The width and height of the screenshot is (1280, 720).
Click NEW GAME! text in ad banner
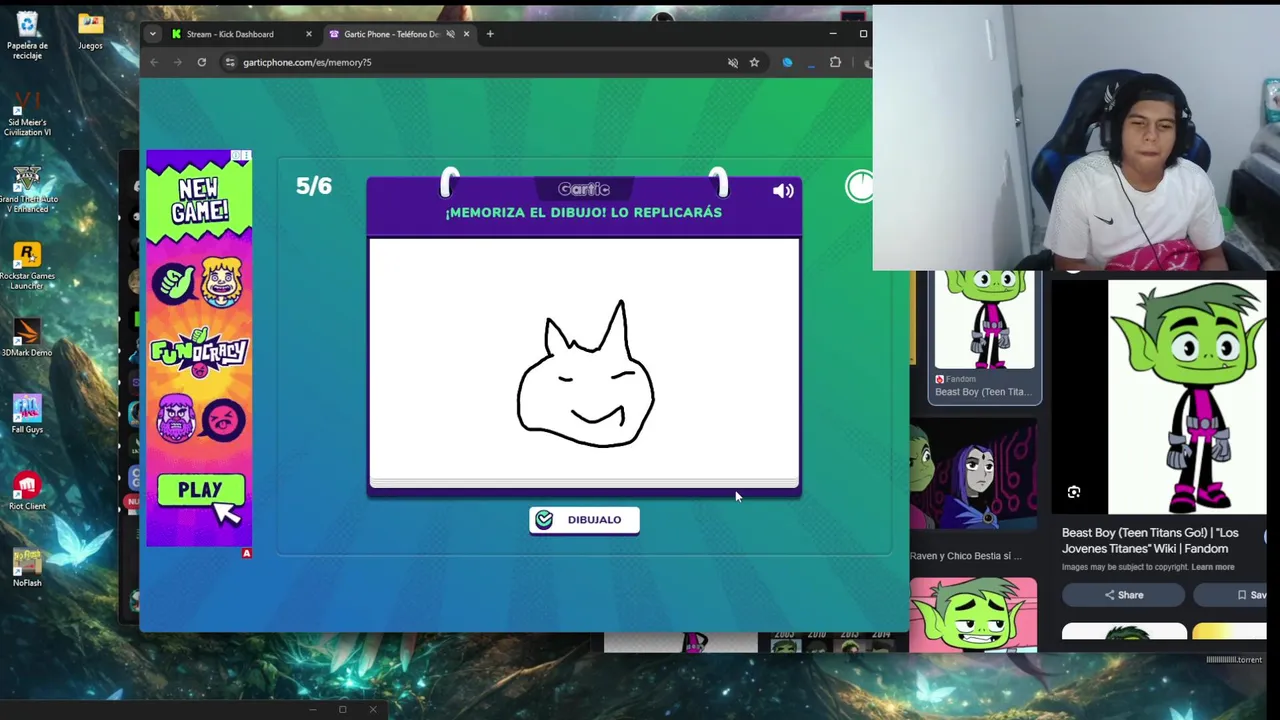pyautogui.click(x=199, y=200)
